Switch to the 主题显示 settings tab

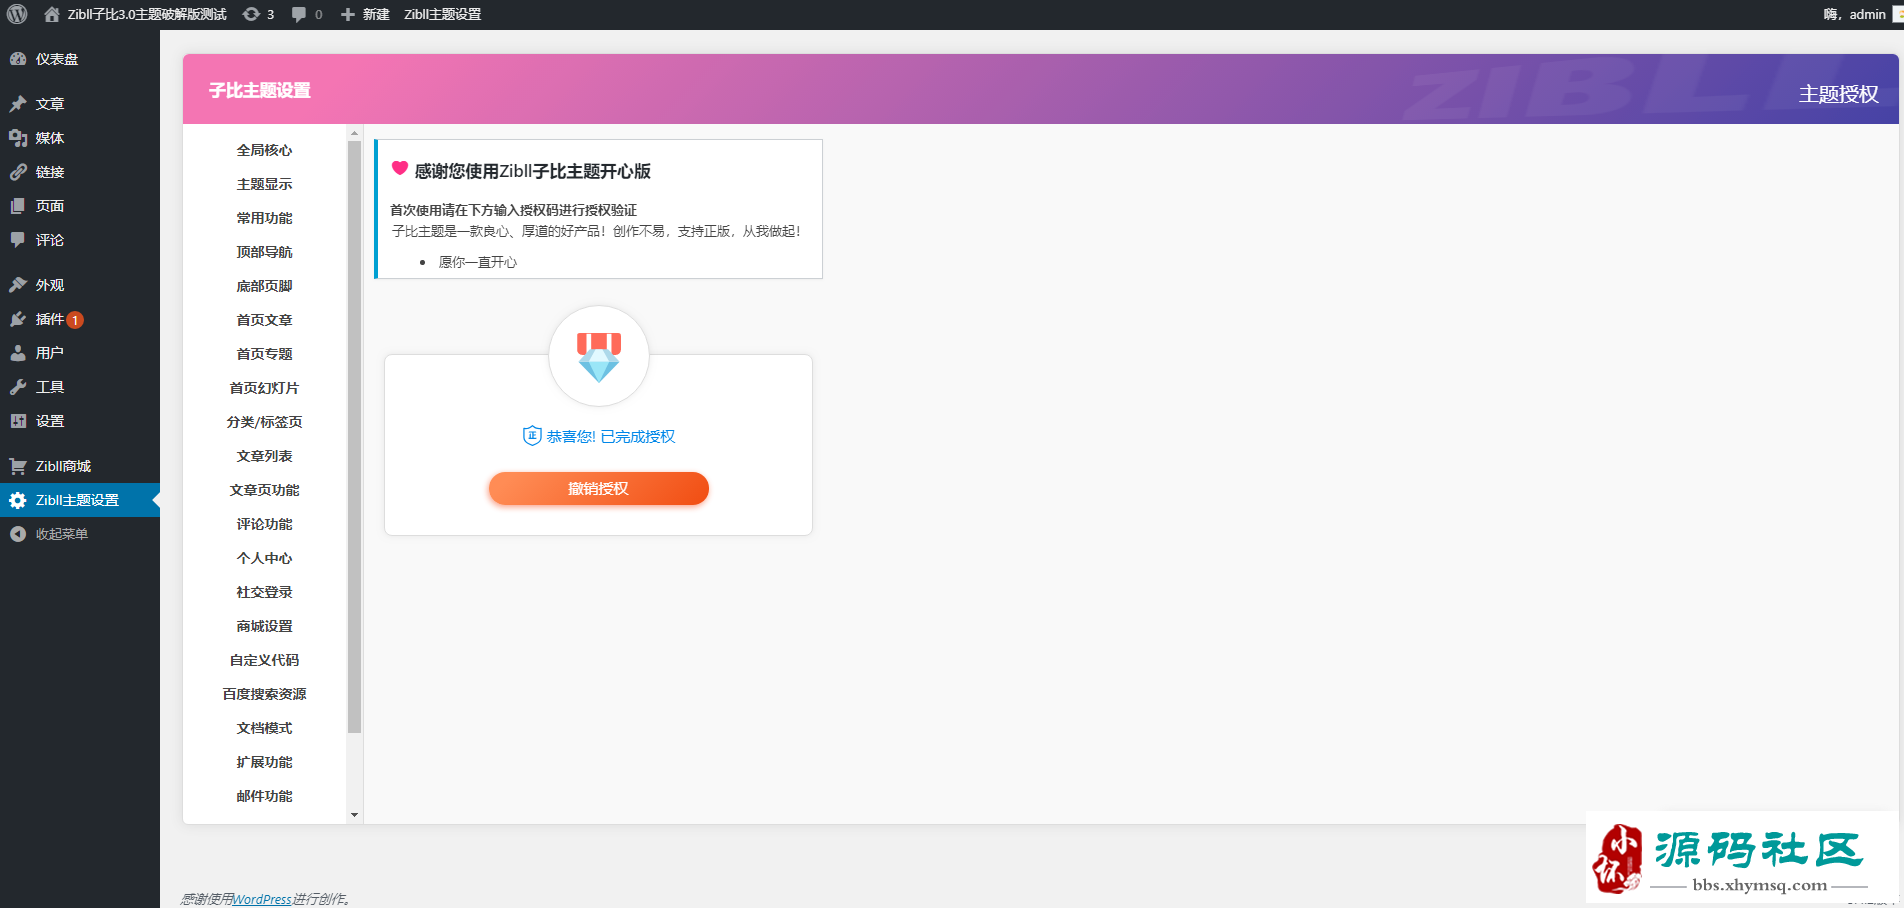click(264, 184)
